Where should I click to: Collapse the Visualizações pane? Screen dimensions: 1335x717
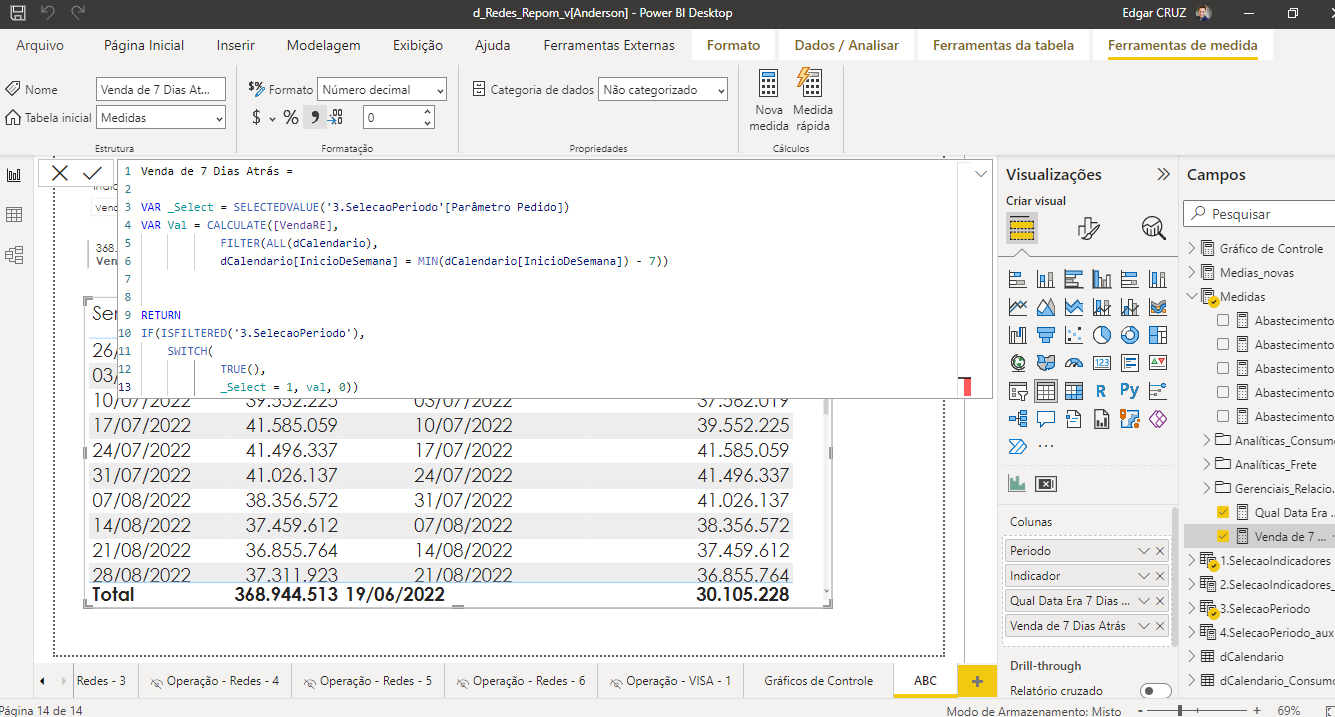pyautogui.click(x=1163, y=174)
